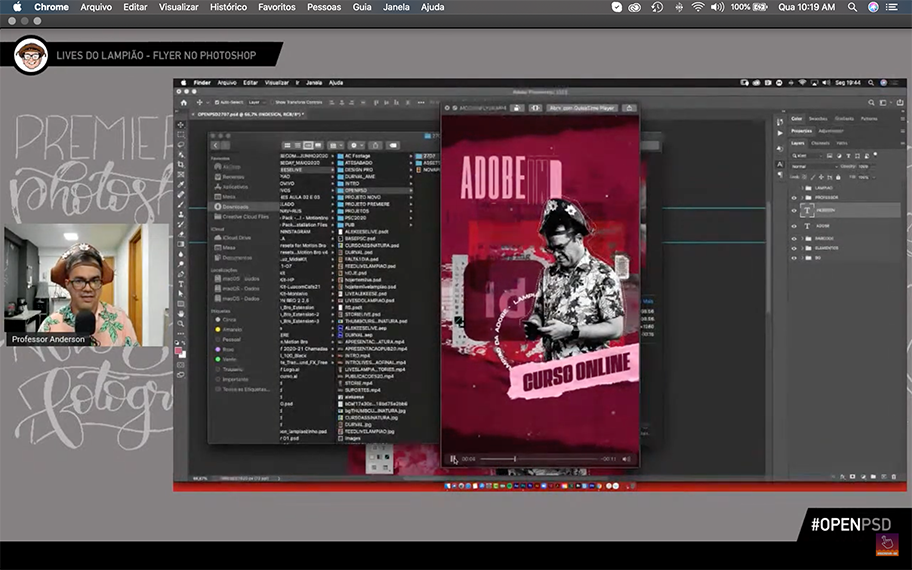Click the Finder share button icon
912x570 pixels.
point(375,145)
